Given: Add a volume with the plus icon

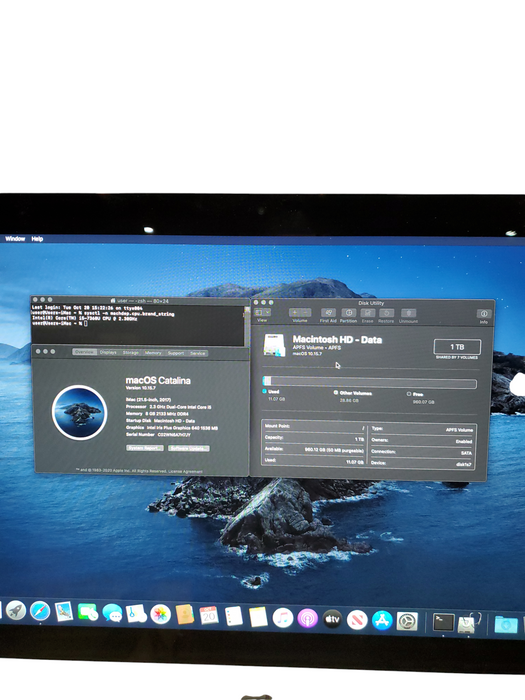Looking at the screenshot, I should click(295, 312).
